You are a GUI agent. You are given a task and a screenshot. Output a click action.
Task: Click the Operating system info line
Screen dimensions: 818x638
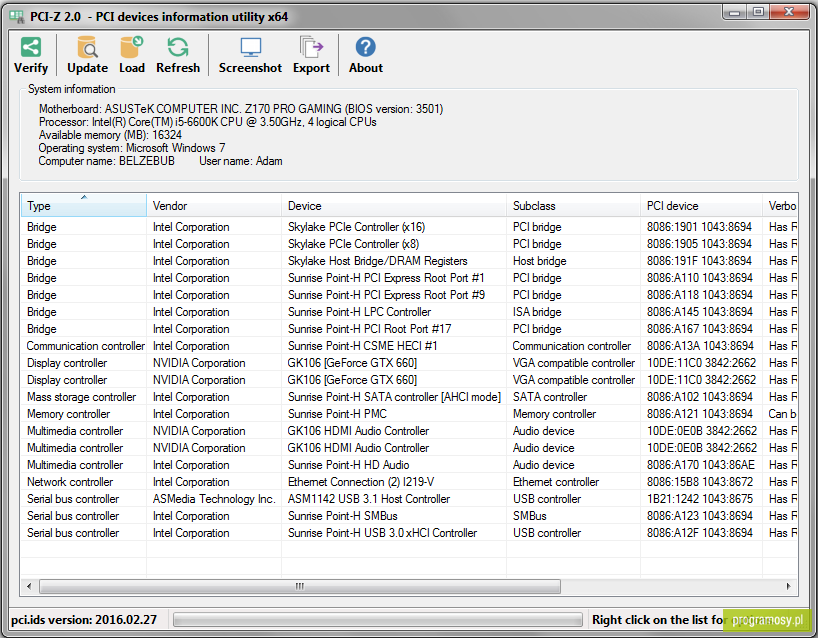pyautogui.click(x=131, y=148)
